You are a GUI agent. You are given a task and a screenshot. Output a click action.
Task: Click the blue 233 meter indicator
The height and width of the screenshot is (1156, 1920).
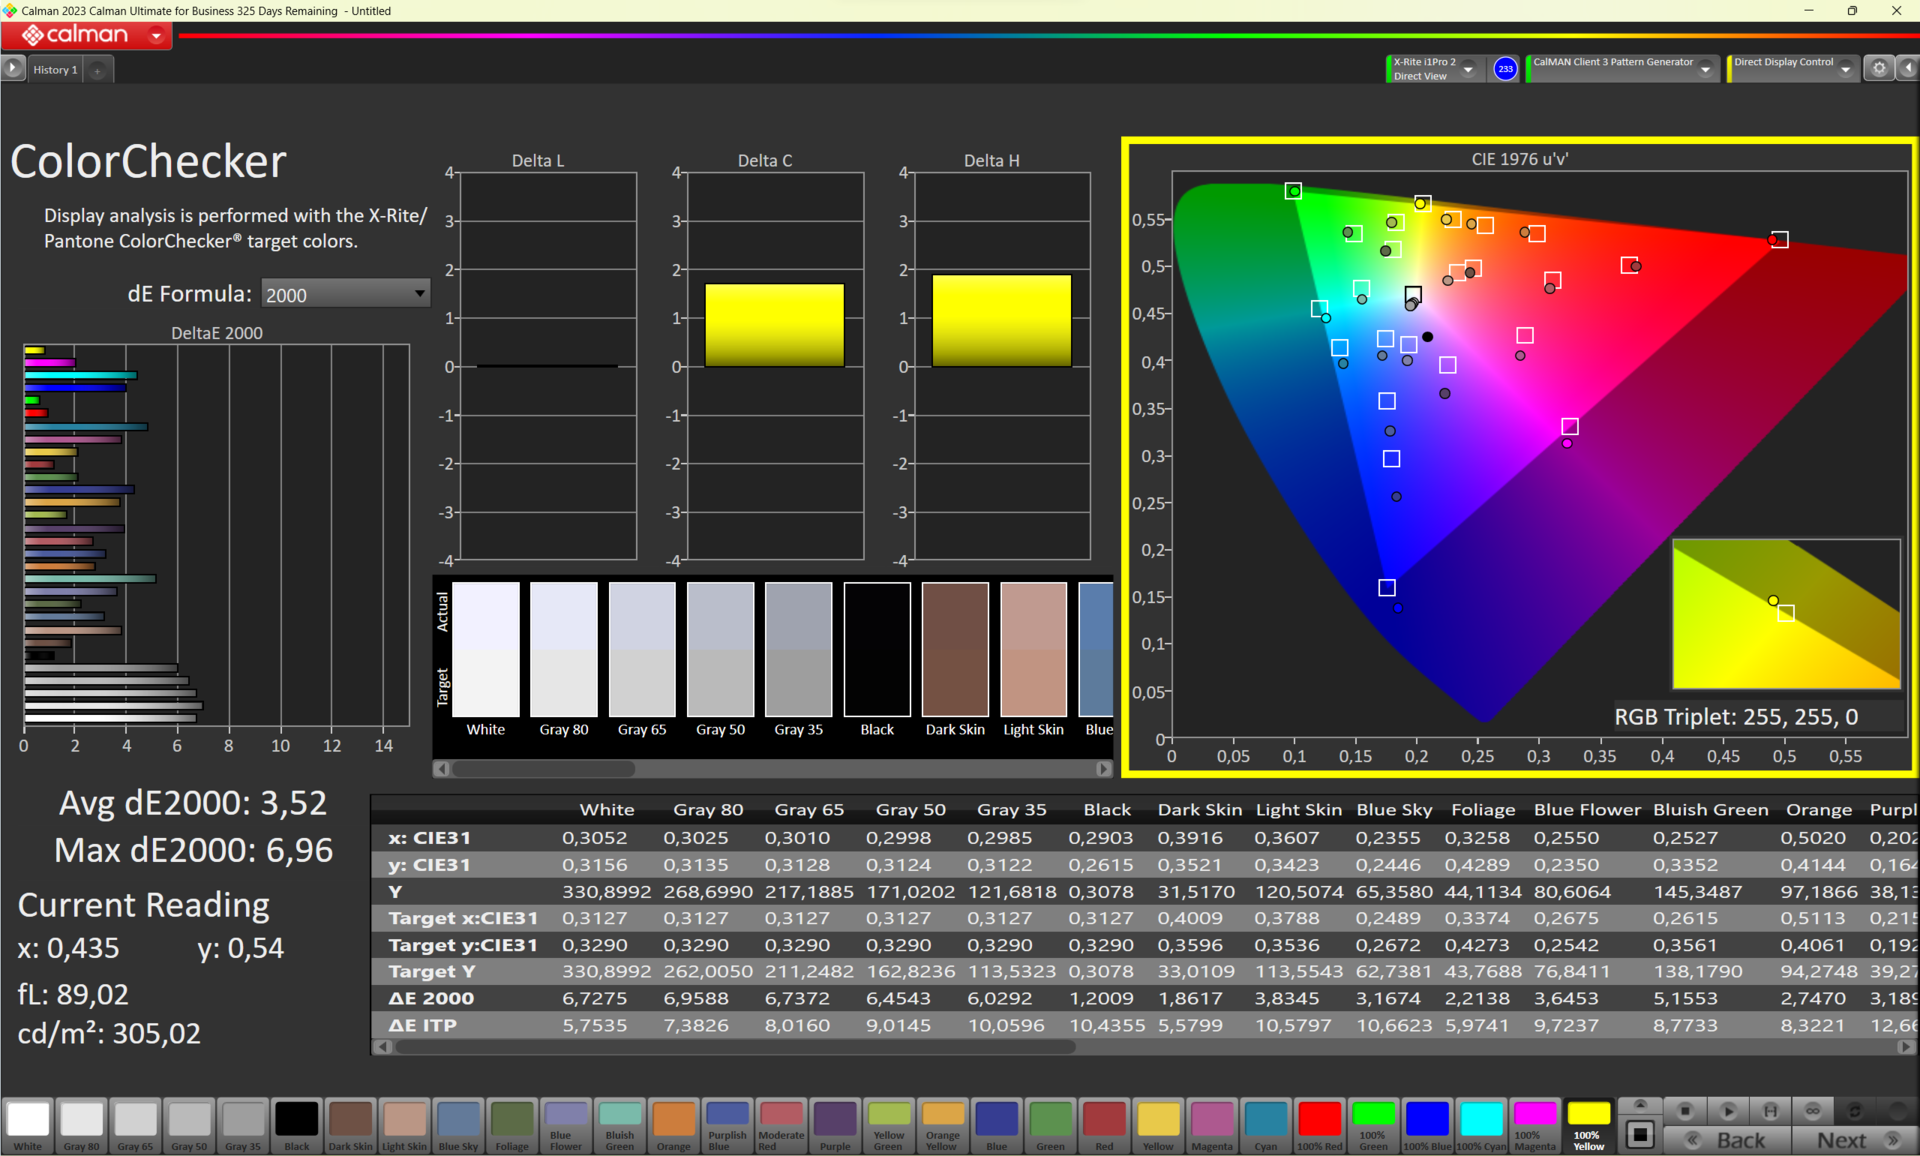(1505, 69)
